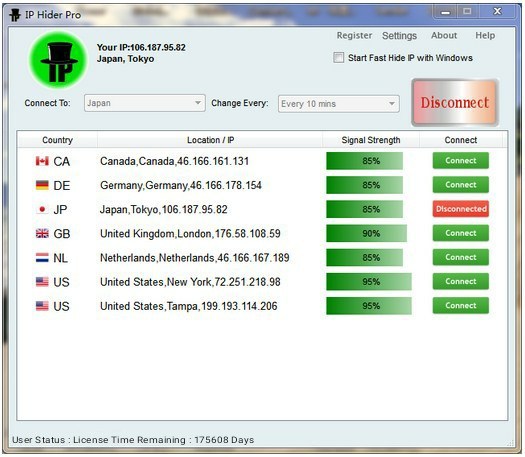
Task: Open the Help menu
Action: click(485, 35)
